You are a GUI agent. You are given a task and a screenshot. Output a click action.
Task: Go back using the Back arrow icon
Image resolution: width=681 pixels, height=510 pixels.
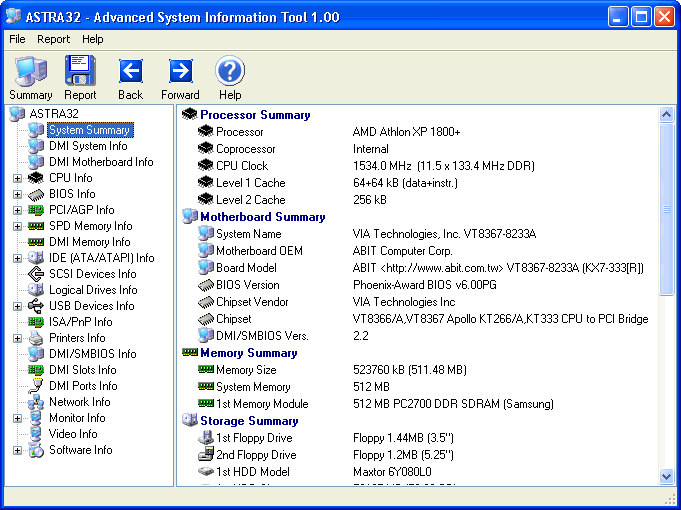[130, 71]
